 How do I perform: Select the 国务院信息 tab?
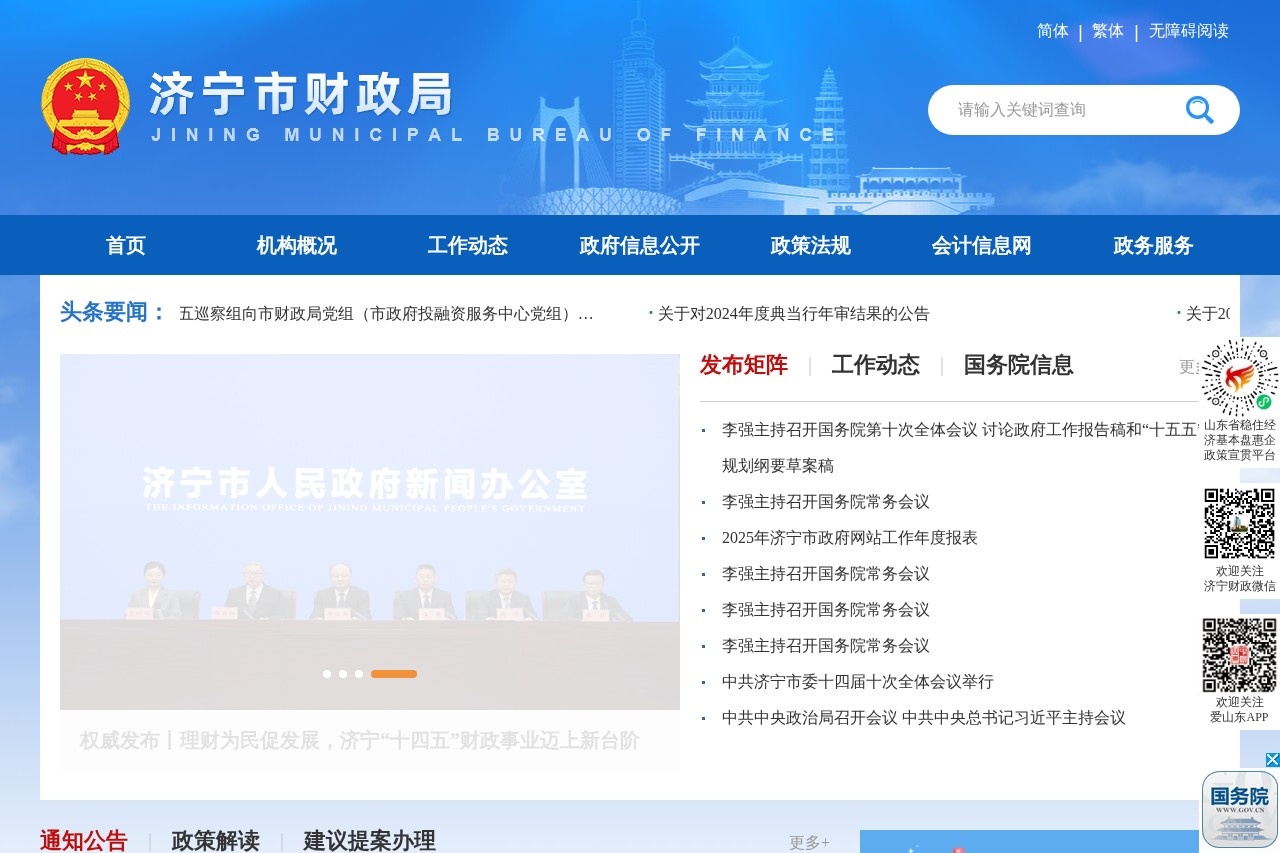pyautogui.click(x=1019, y=365)
